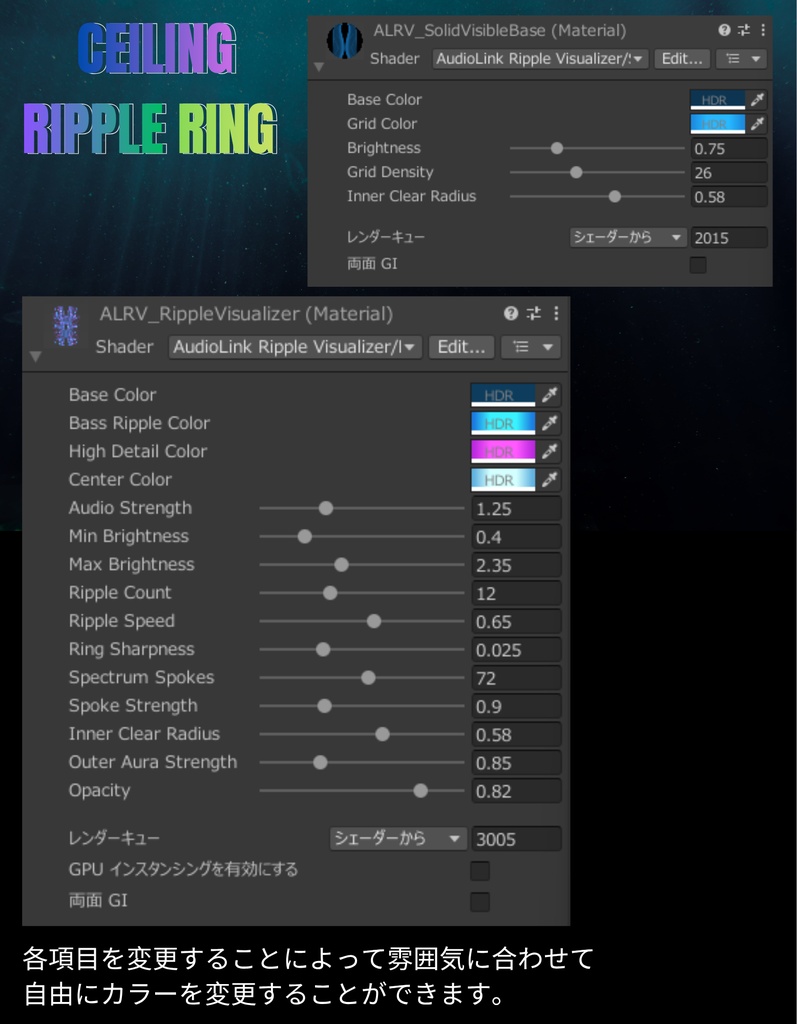The height and width of the screenshot is (1024, 797).
Task: Click Audio Strength value field 1.25
Action: click(516, 508)
